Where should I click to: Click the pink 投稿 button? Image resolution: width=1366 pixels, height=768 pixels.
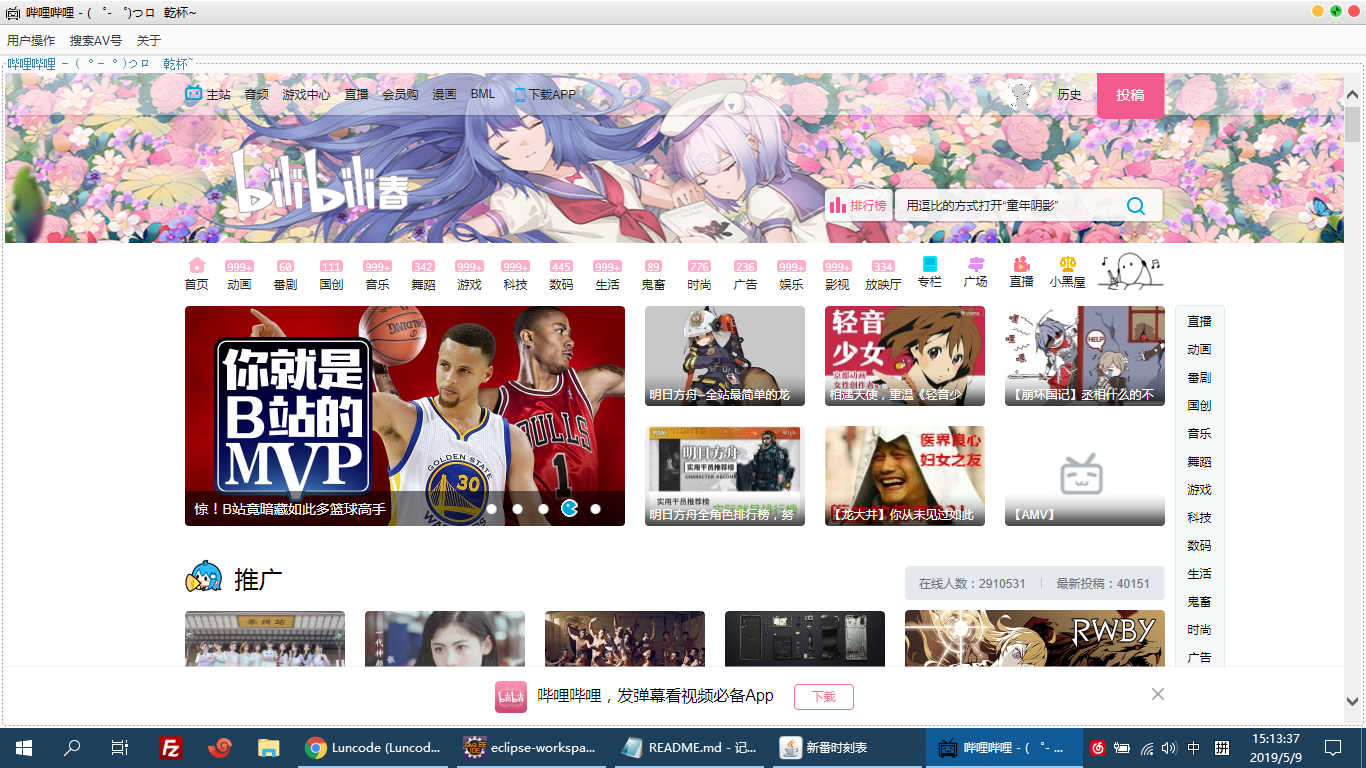1131,96
